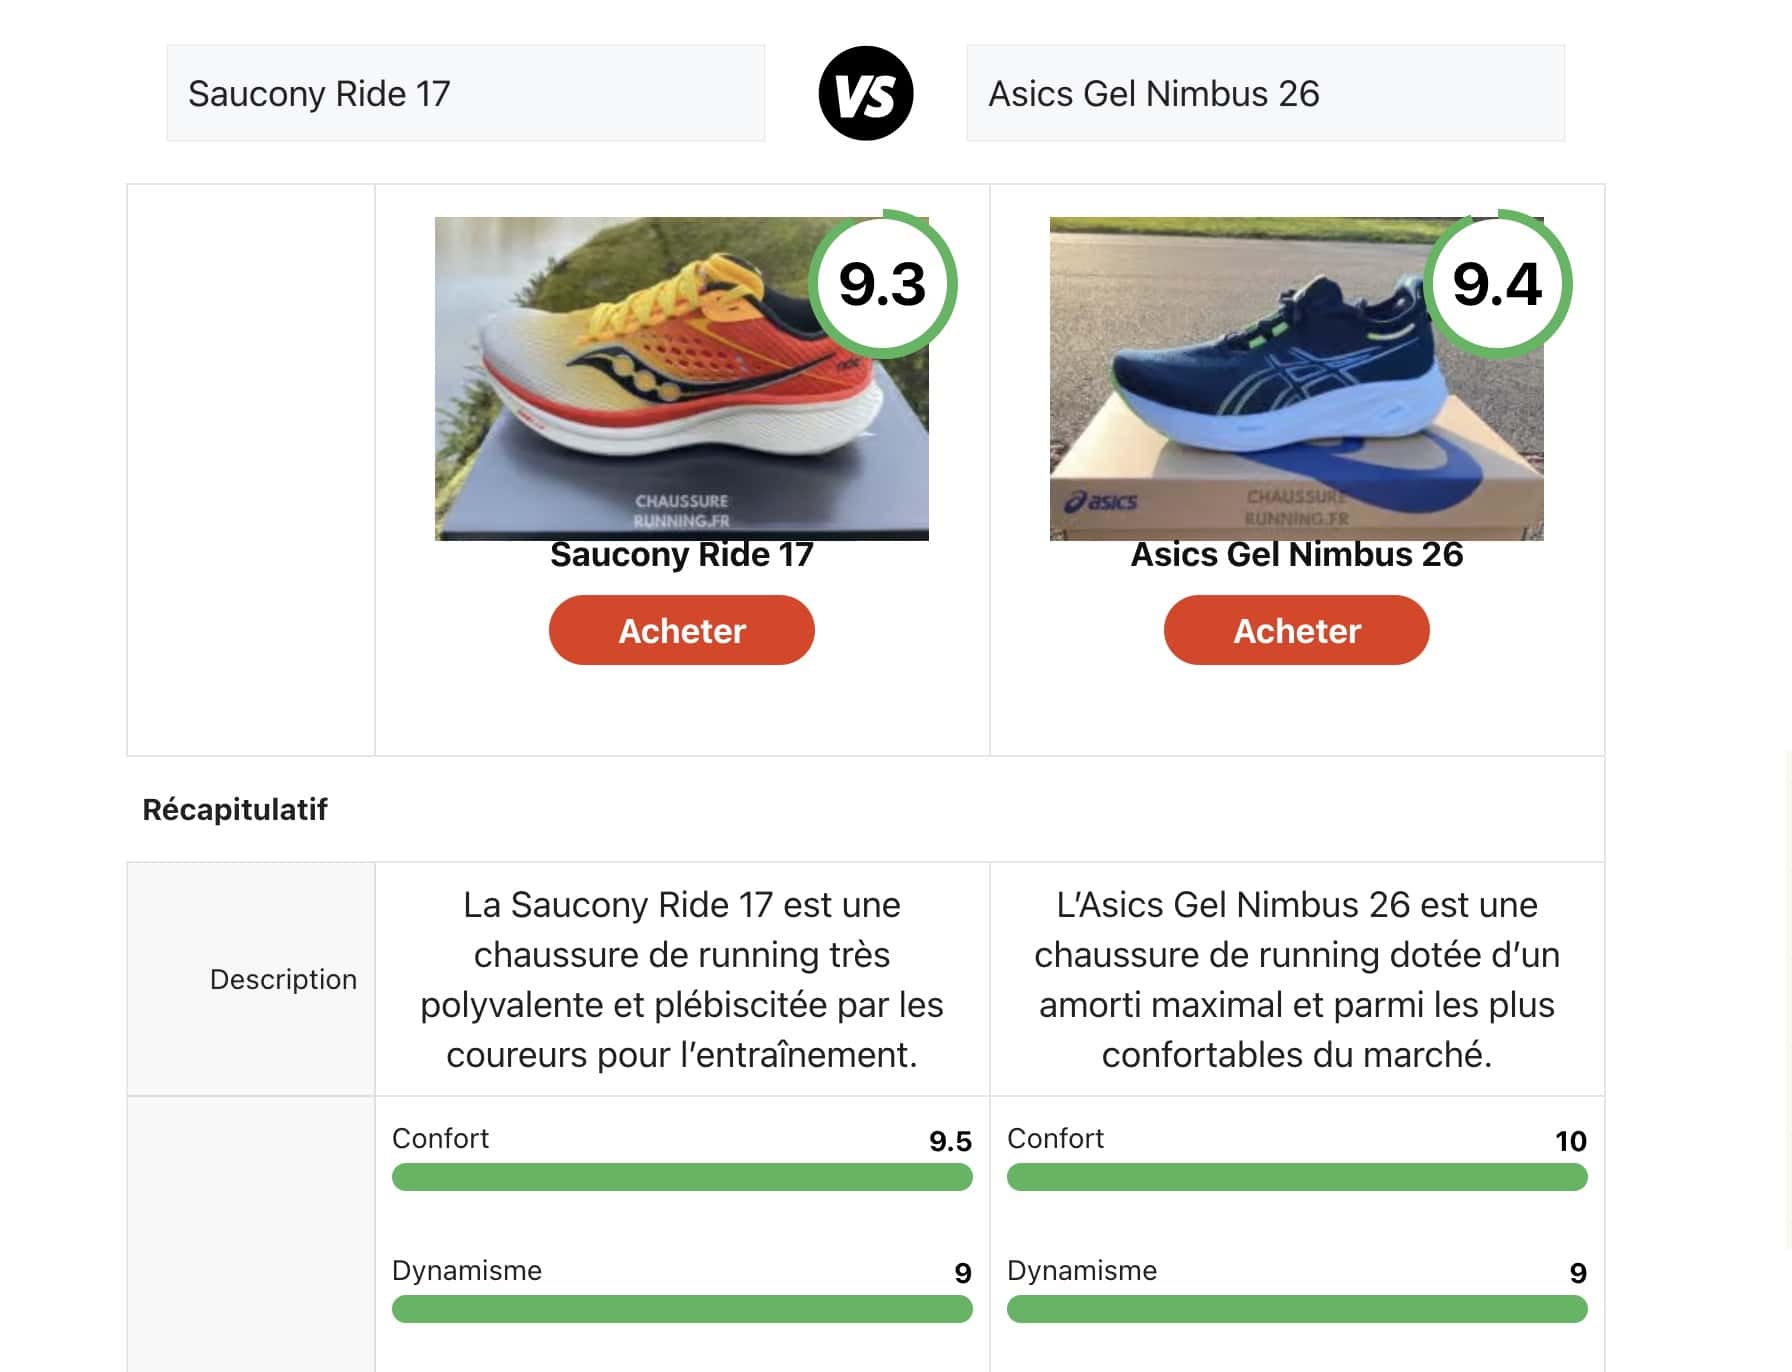Open the Asics Gel Nimbus 26 comparison field

(x=1265, y=93)
